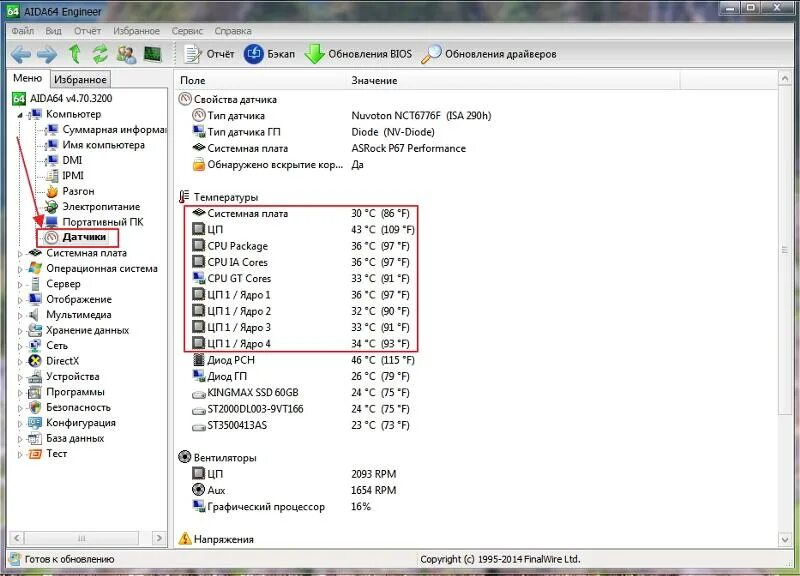This screenshot has width=800, height=576.
Task: Select Тип датчика row
Action: tap(342, 116)
